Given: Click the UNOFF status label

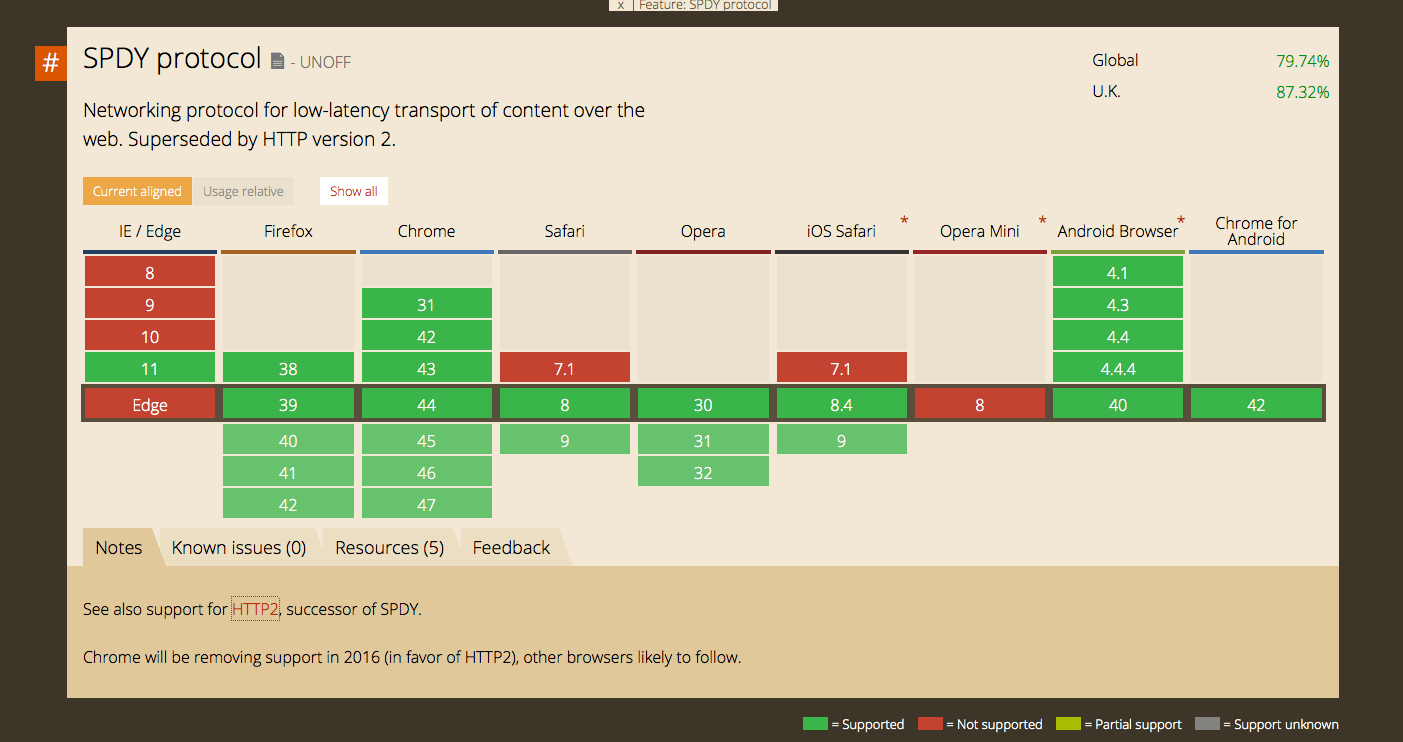Looking at the screenshot, I should (x=325, y=62).
